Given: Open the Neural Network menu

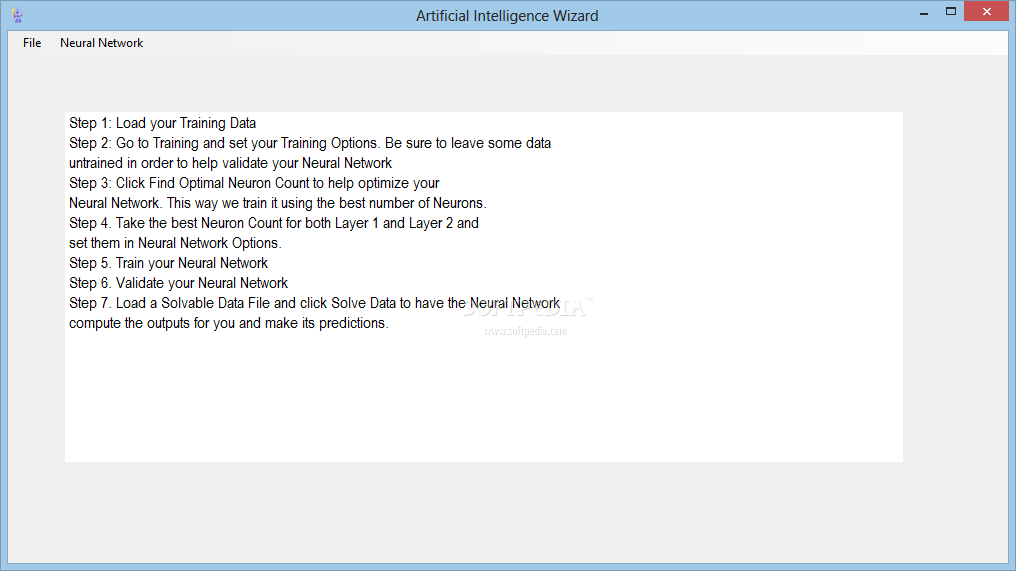Looking at the screenshot, I should coord(102,43).
